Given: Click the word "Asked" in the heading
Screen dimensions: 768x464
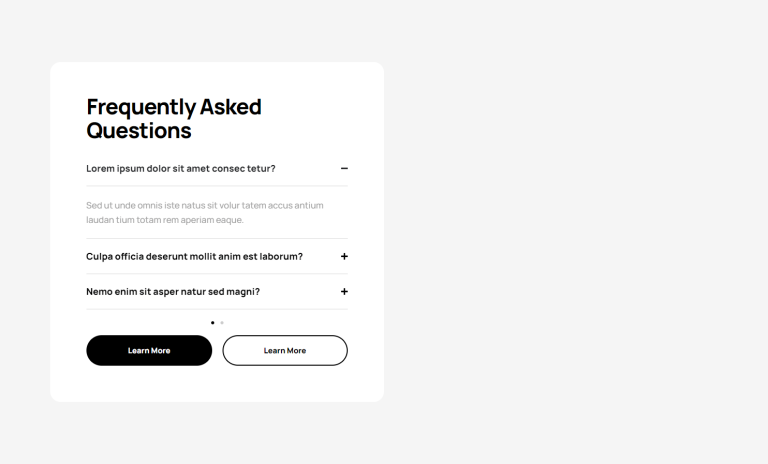Looking at the screenshot, I should click(230, 107).
